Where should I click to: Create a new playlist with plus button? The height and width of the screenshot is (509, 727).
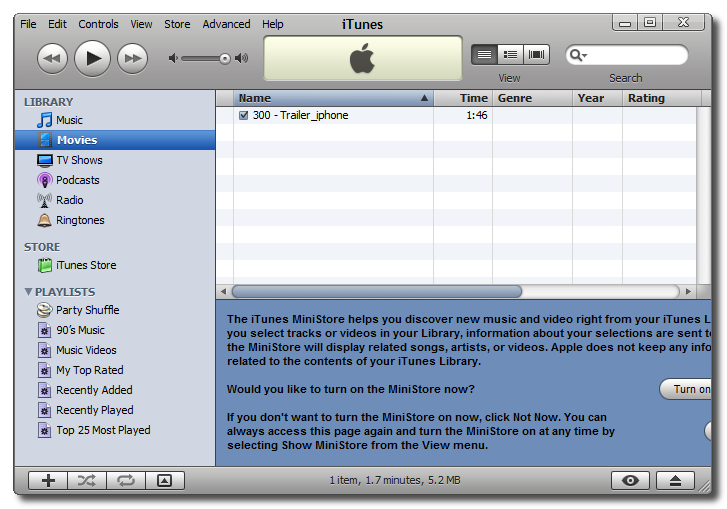48,480
